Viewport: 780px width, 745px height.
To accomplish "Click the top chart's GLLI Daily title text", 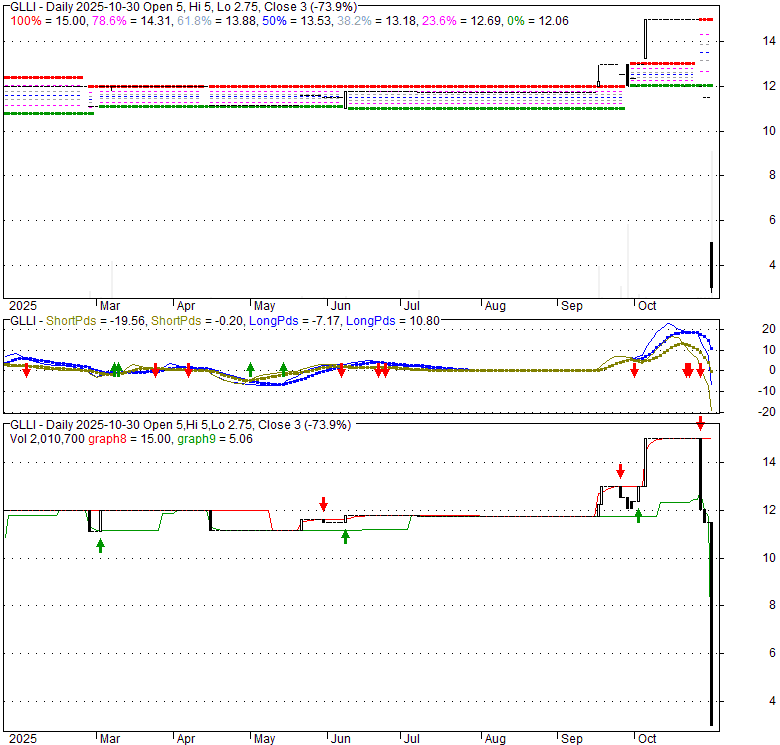I will click(x=183, y=7).
